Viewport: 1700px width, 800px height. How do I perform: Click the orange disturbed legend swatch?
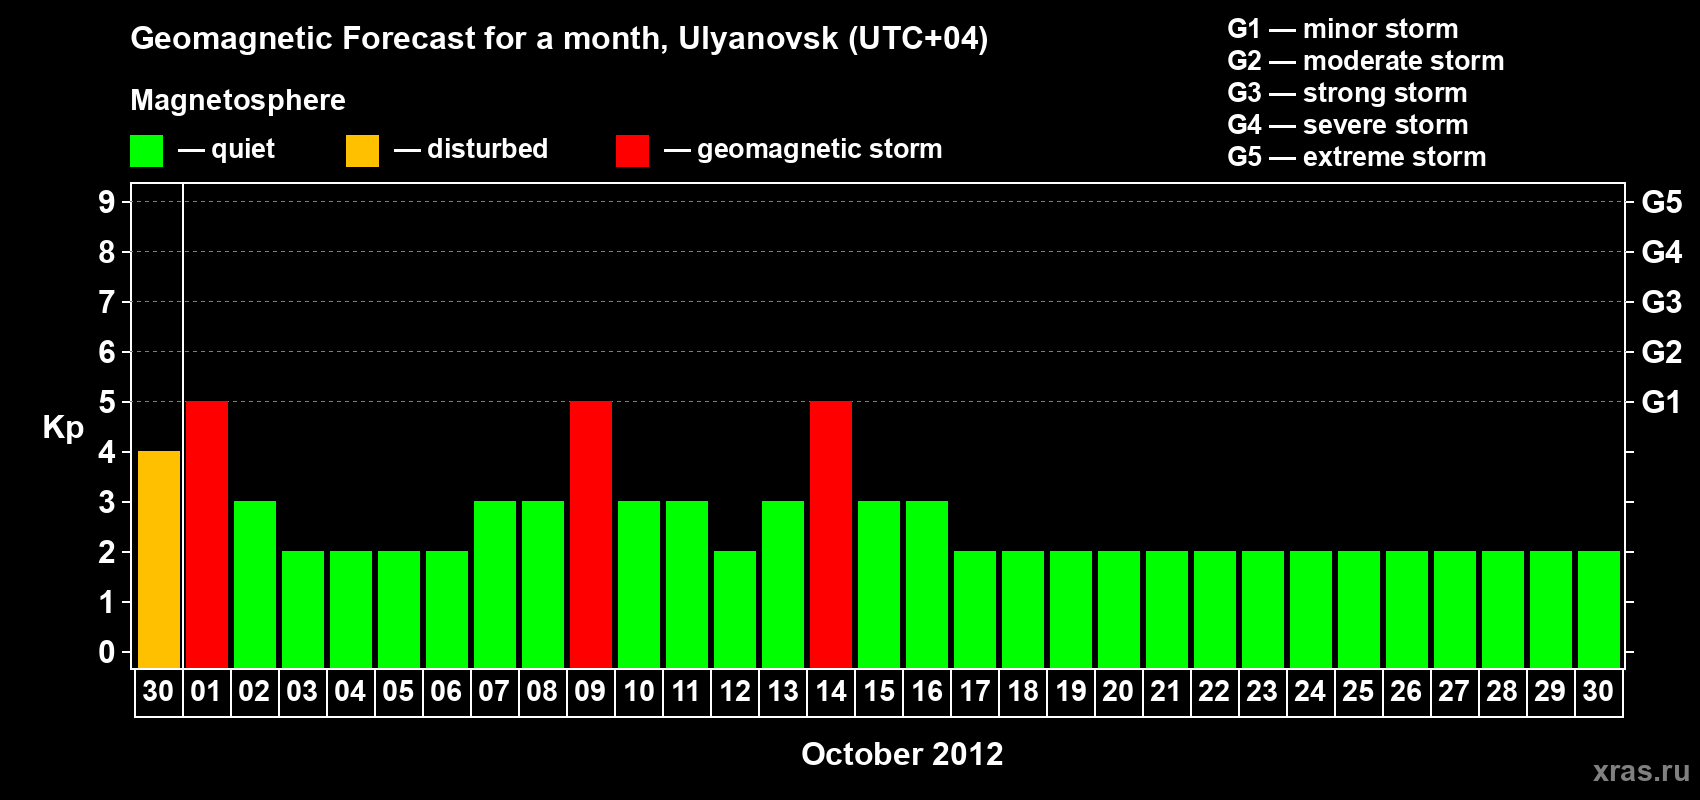pos(362,151)
